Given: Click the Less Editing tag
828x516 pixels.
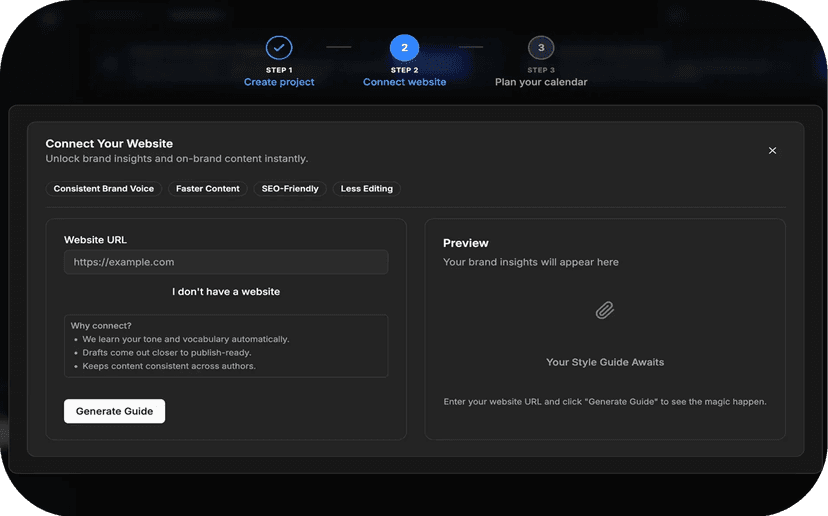Looking at the screenshot, I should (366, 189).
